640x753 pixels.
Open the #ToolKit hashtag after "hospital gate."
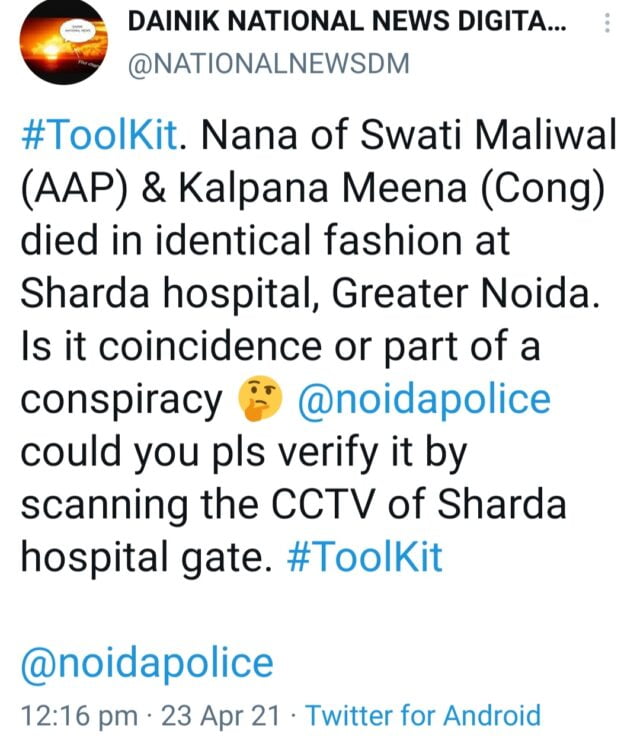coord(365,557)
